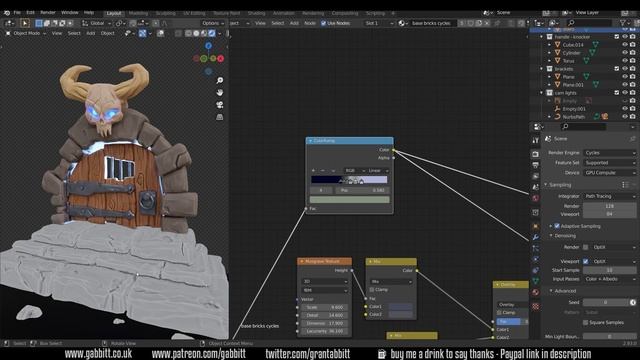Open the View Layer properties tab icon

coord(536,176)
